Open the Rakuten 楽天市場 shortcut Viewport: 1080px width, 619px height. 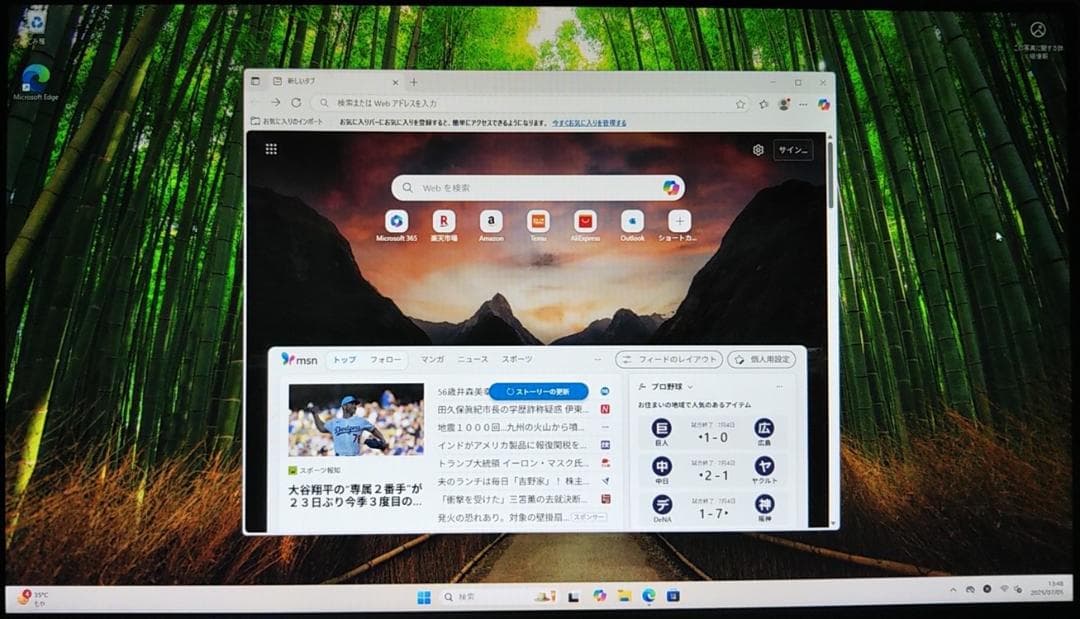443,222
